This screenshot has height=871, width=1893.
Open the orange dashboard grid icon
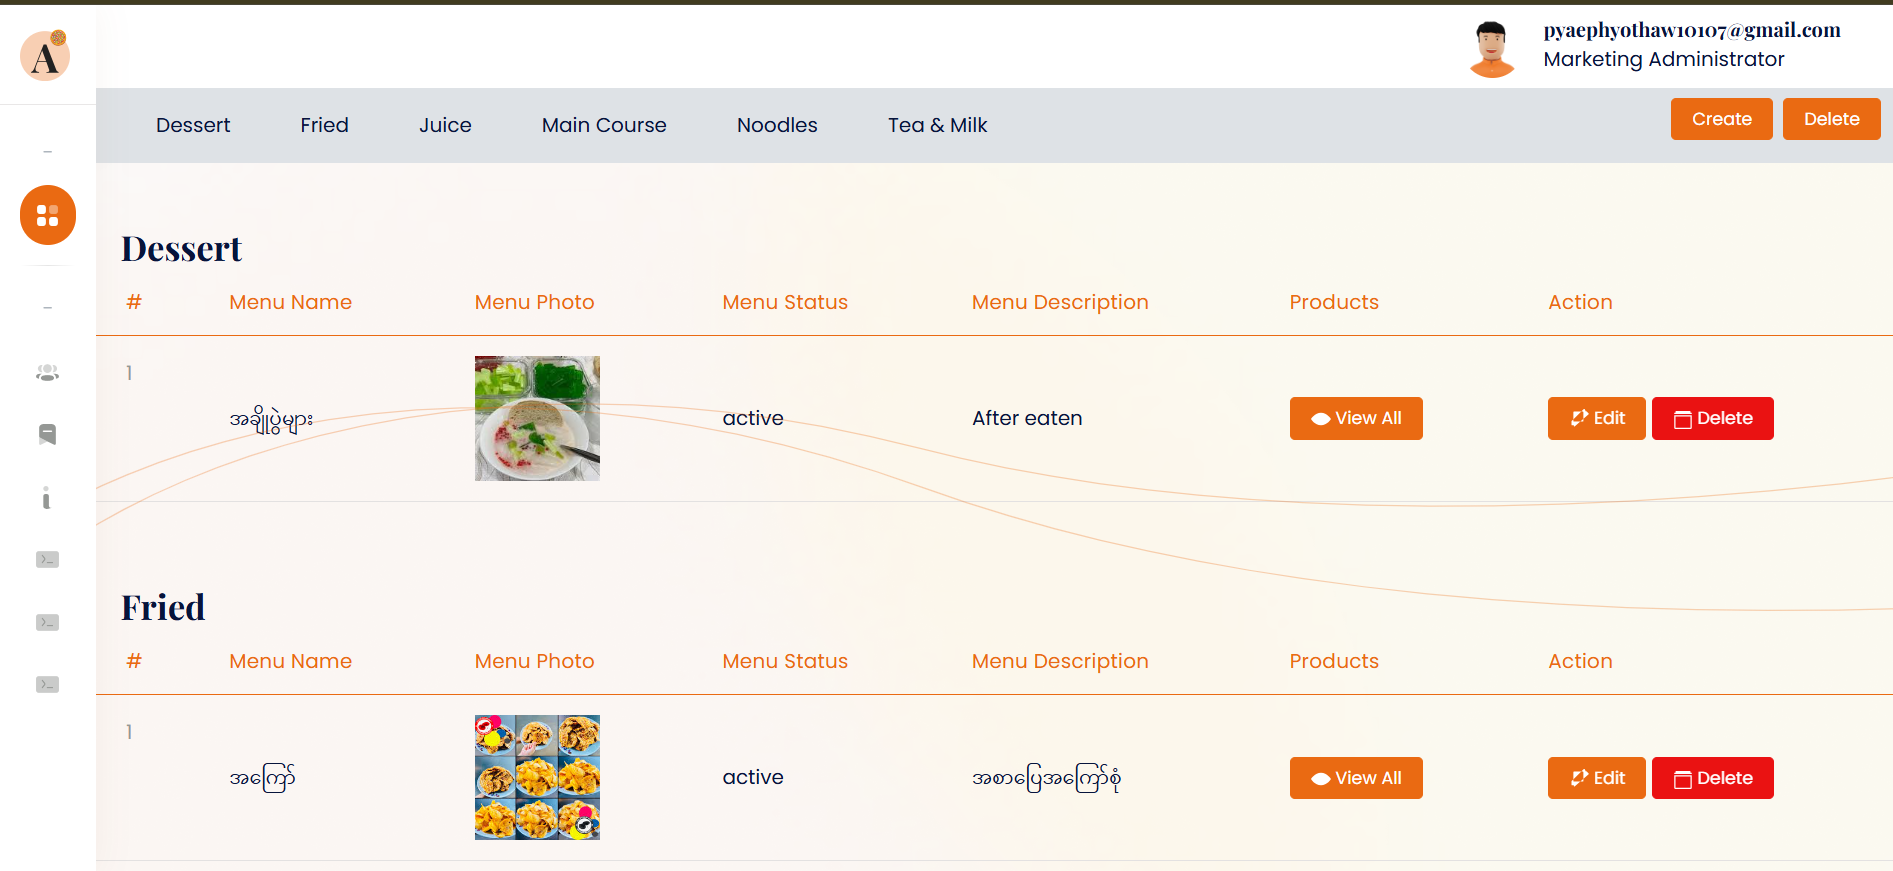48,215
